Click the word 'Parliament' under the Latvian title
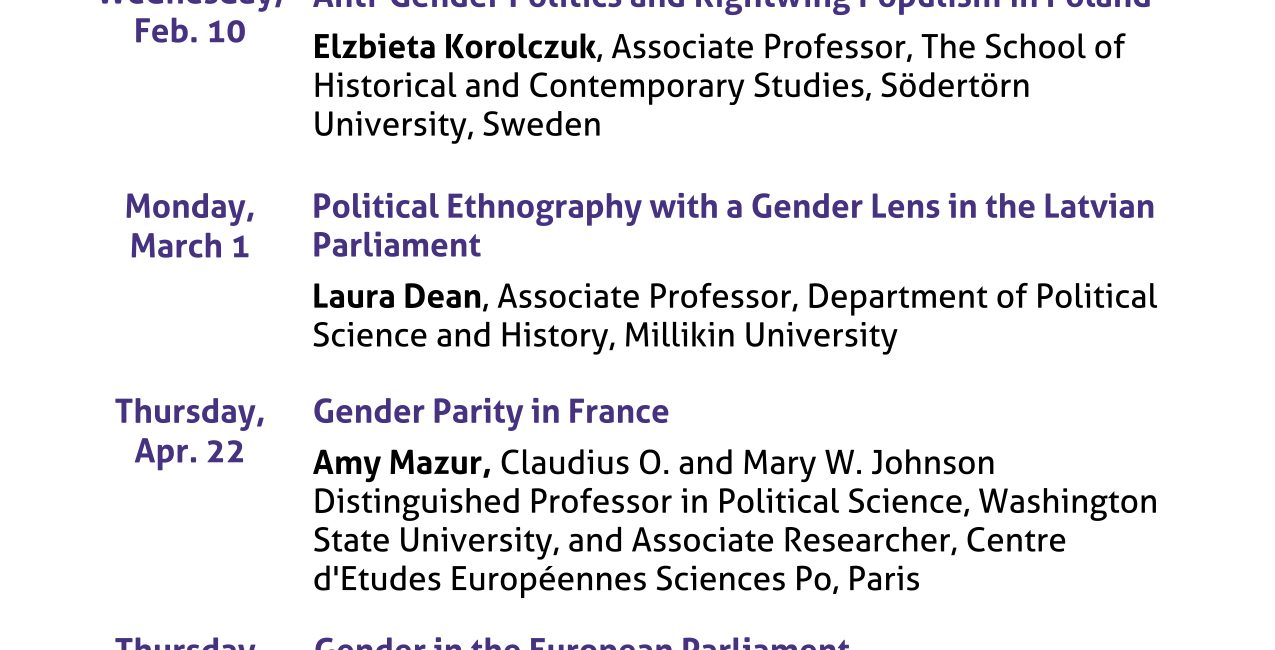 pyautogui.click(x=396, y=246)
